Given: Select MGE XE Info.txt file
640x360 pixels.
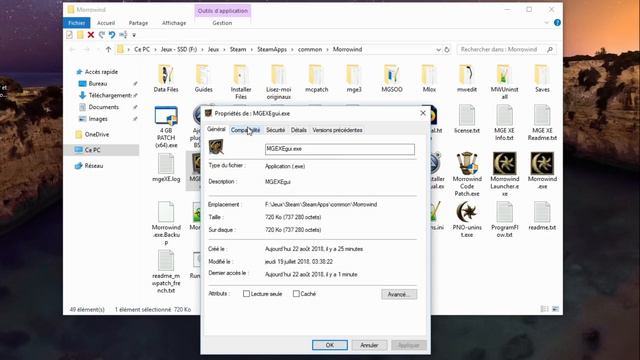Looking at the screenshot, I should (x=504, y=122).
